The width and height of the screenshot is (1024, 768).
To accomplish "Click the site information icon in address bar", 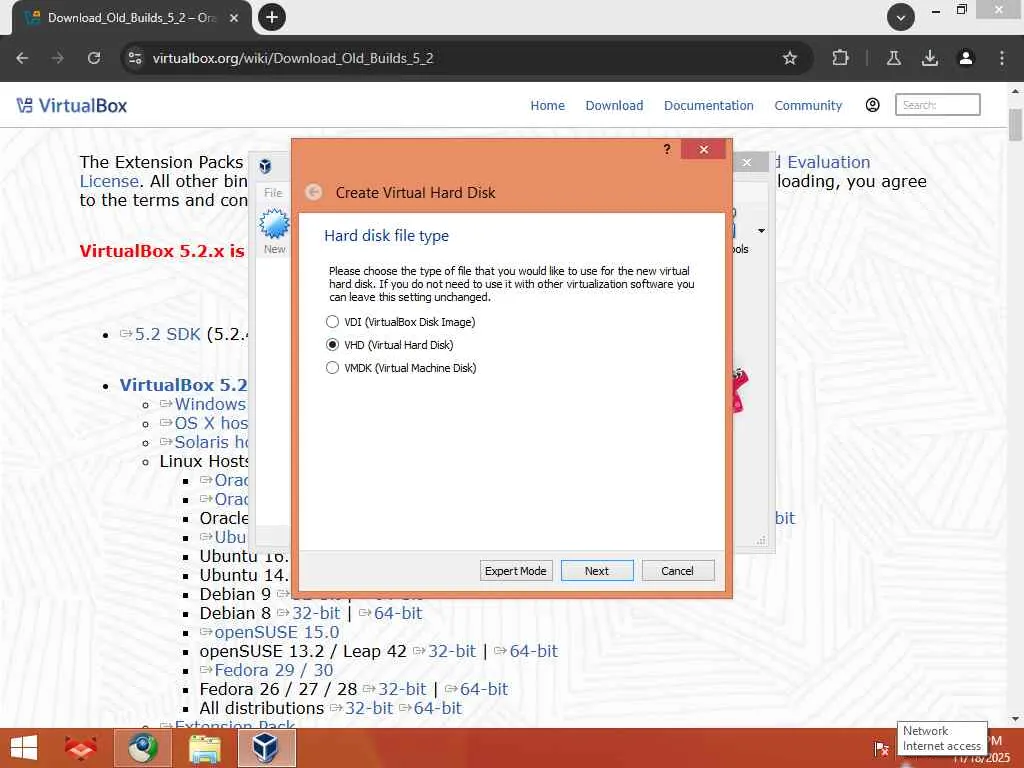I will pos(135,58).
